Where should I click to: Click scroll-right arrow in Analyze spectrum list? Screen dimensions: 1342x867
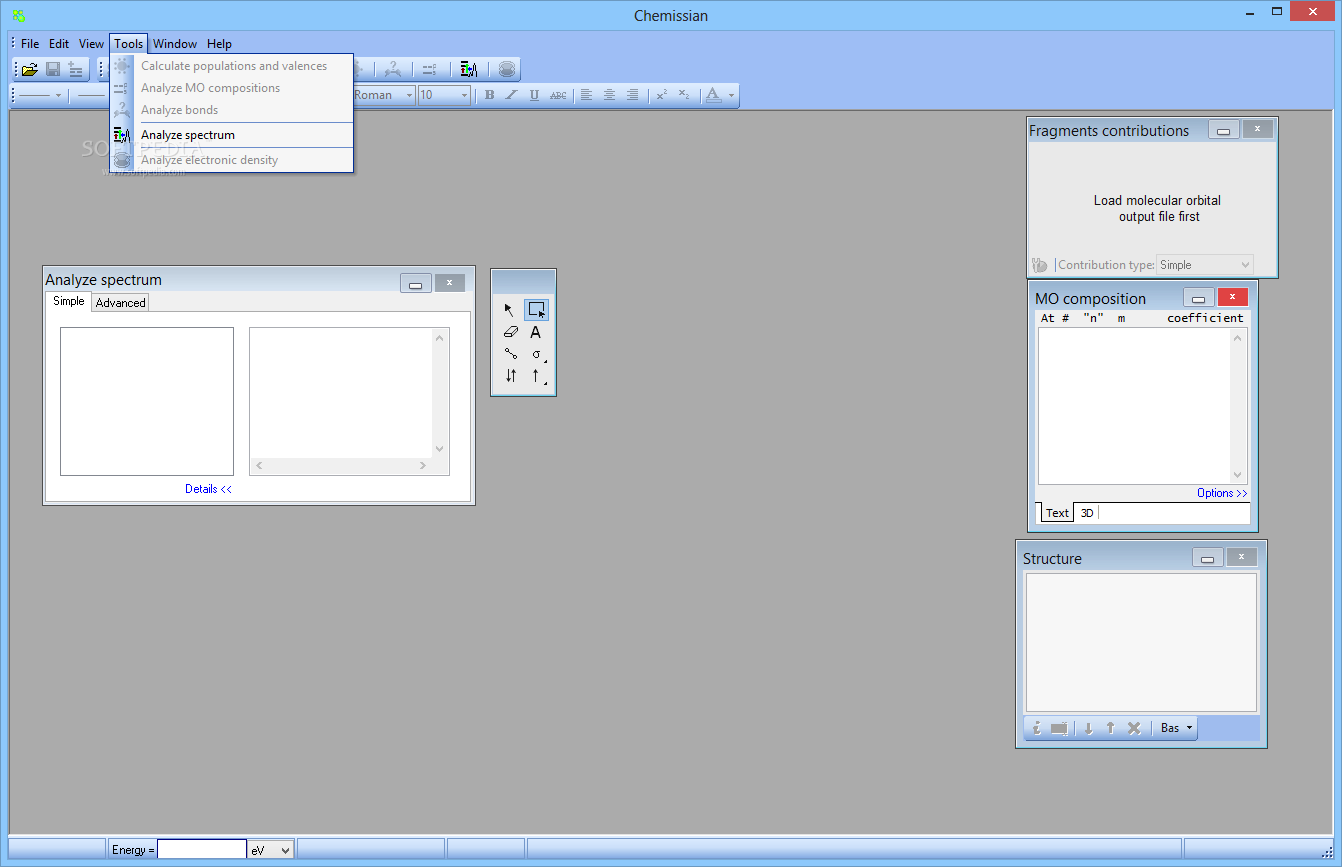[x=423, y=466]
